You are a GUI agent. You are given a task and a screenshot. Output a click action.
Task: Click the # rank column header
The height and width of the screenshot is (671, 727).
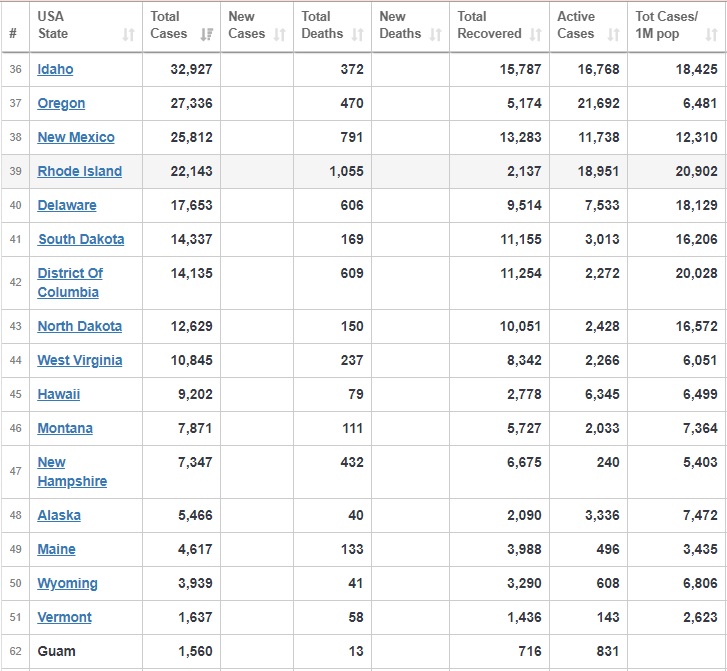point(13,33)
